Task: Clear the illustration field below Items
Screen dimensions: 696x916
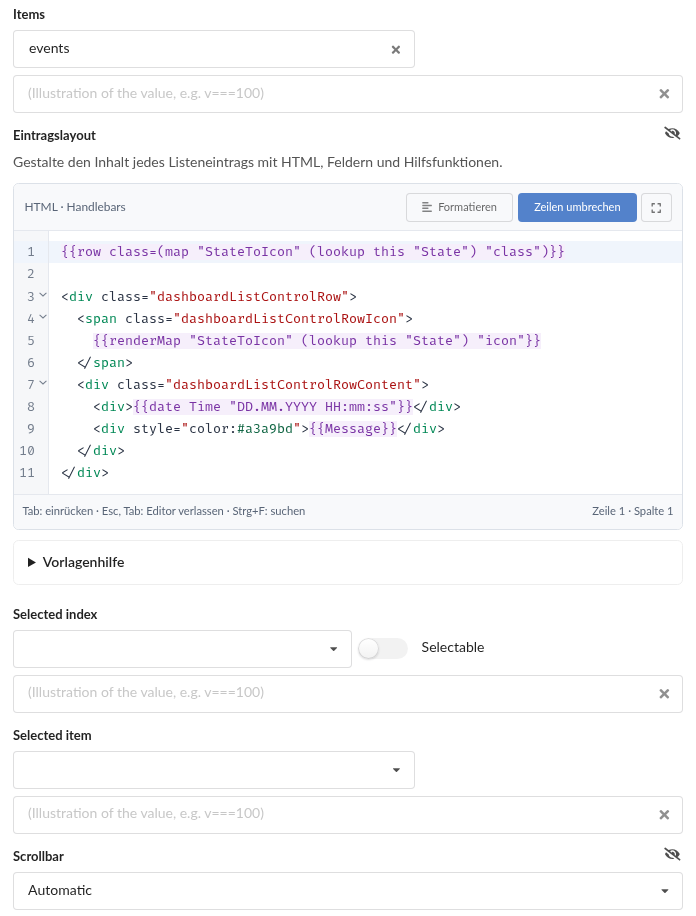Action: (x=664, y=94)
